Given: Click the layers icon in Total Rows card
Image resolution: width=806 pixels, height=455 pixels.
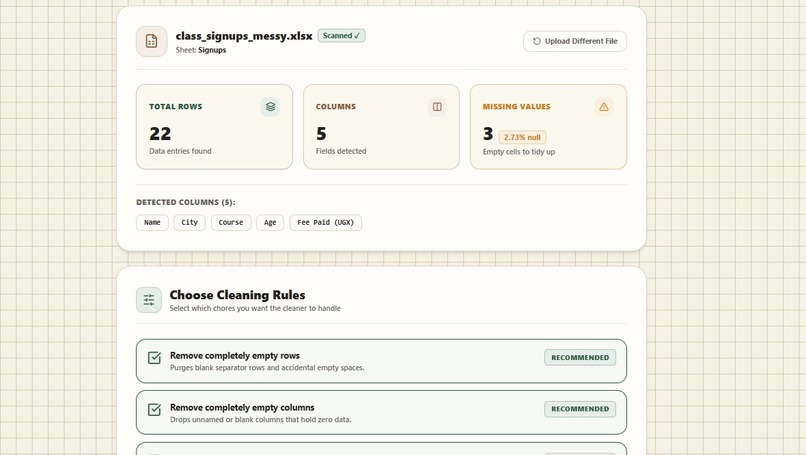Looking at the screenshot, I should click(x=270, y=107).
